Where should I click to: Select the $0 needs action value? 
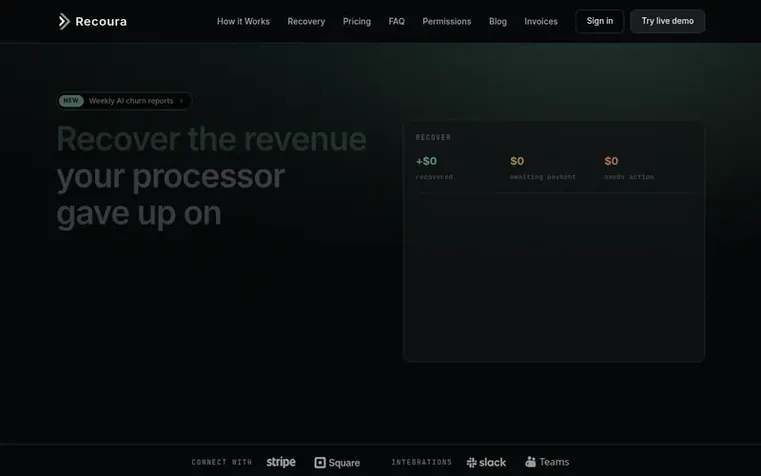611,161
